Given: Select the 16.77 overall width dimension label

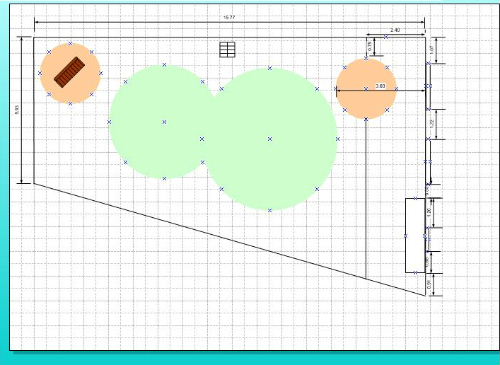Looking at the screenshot, I should click(x=229, y=17).
